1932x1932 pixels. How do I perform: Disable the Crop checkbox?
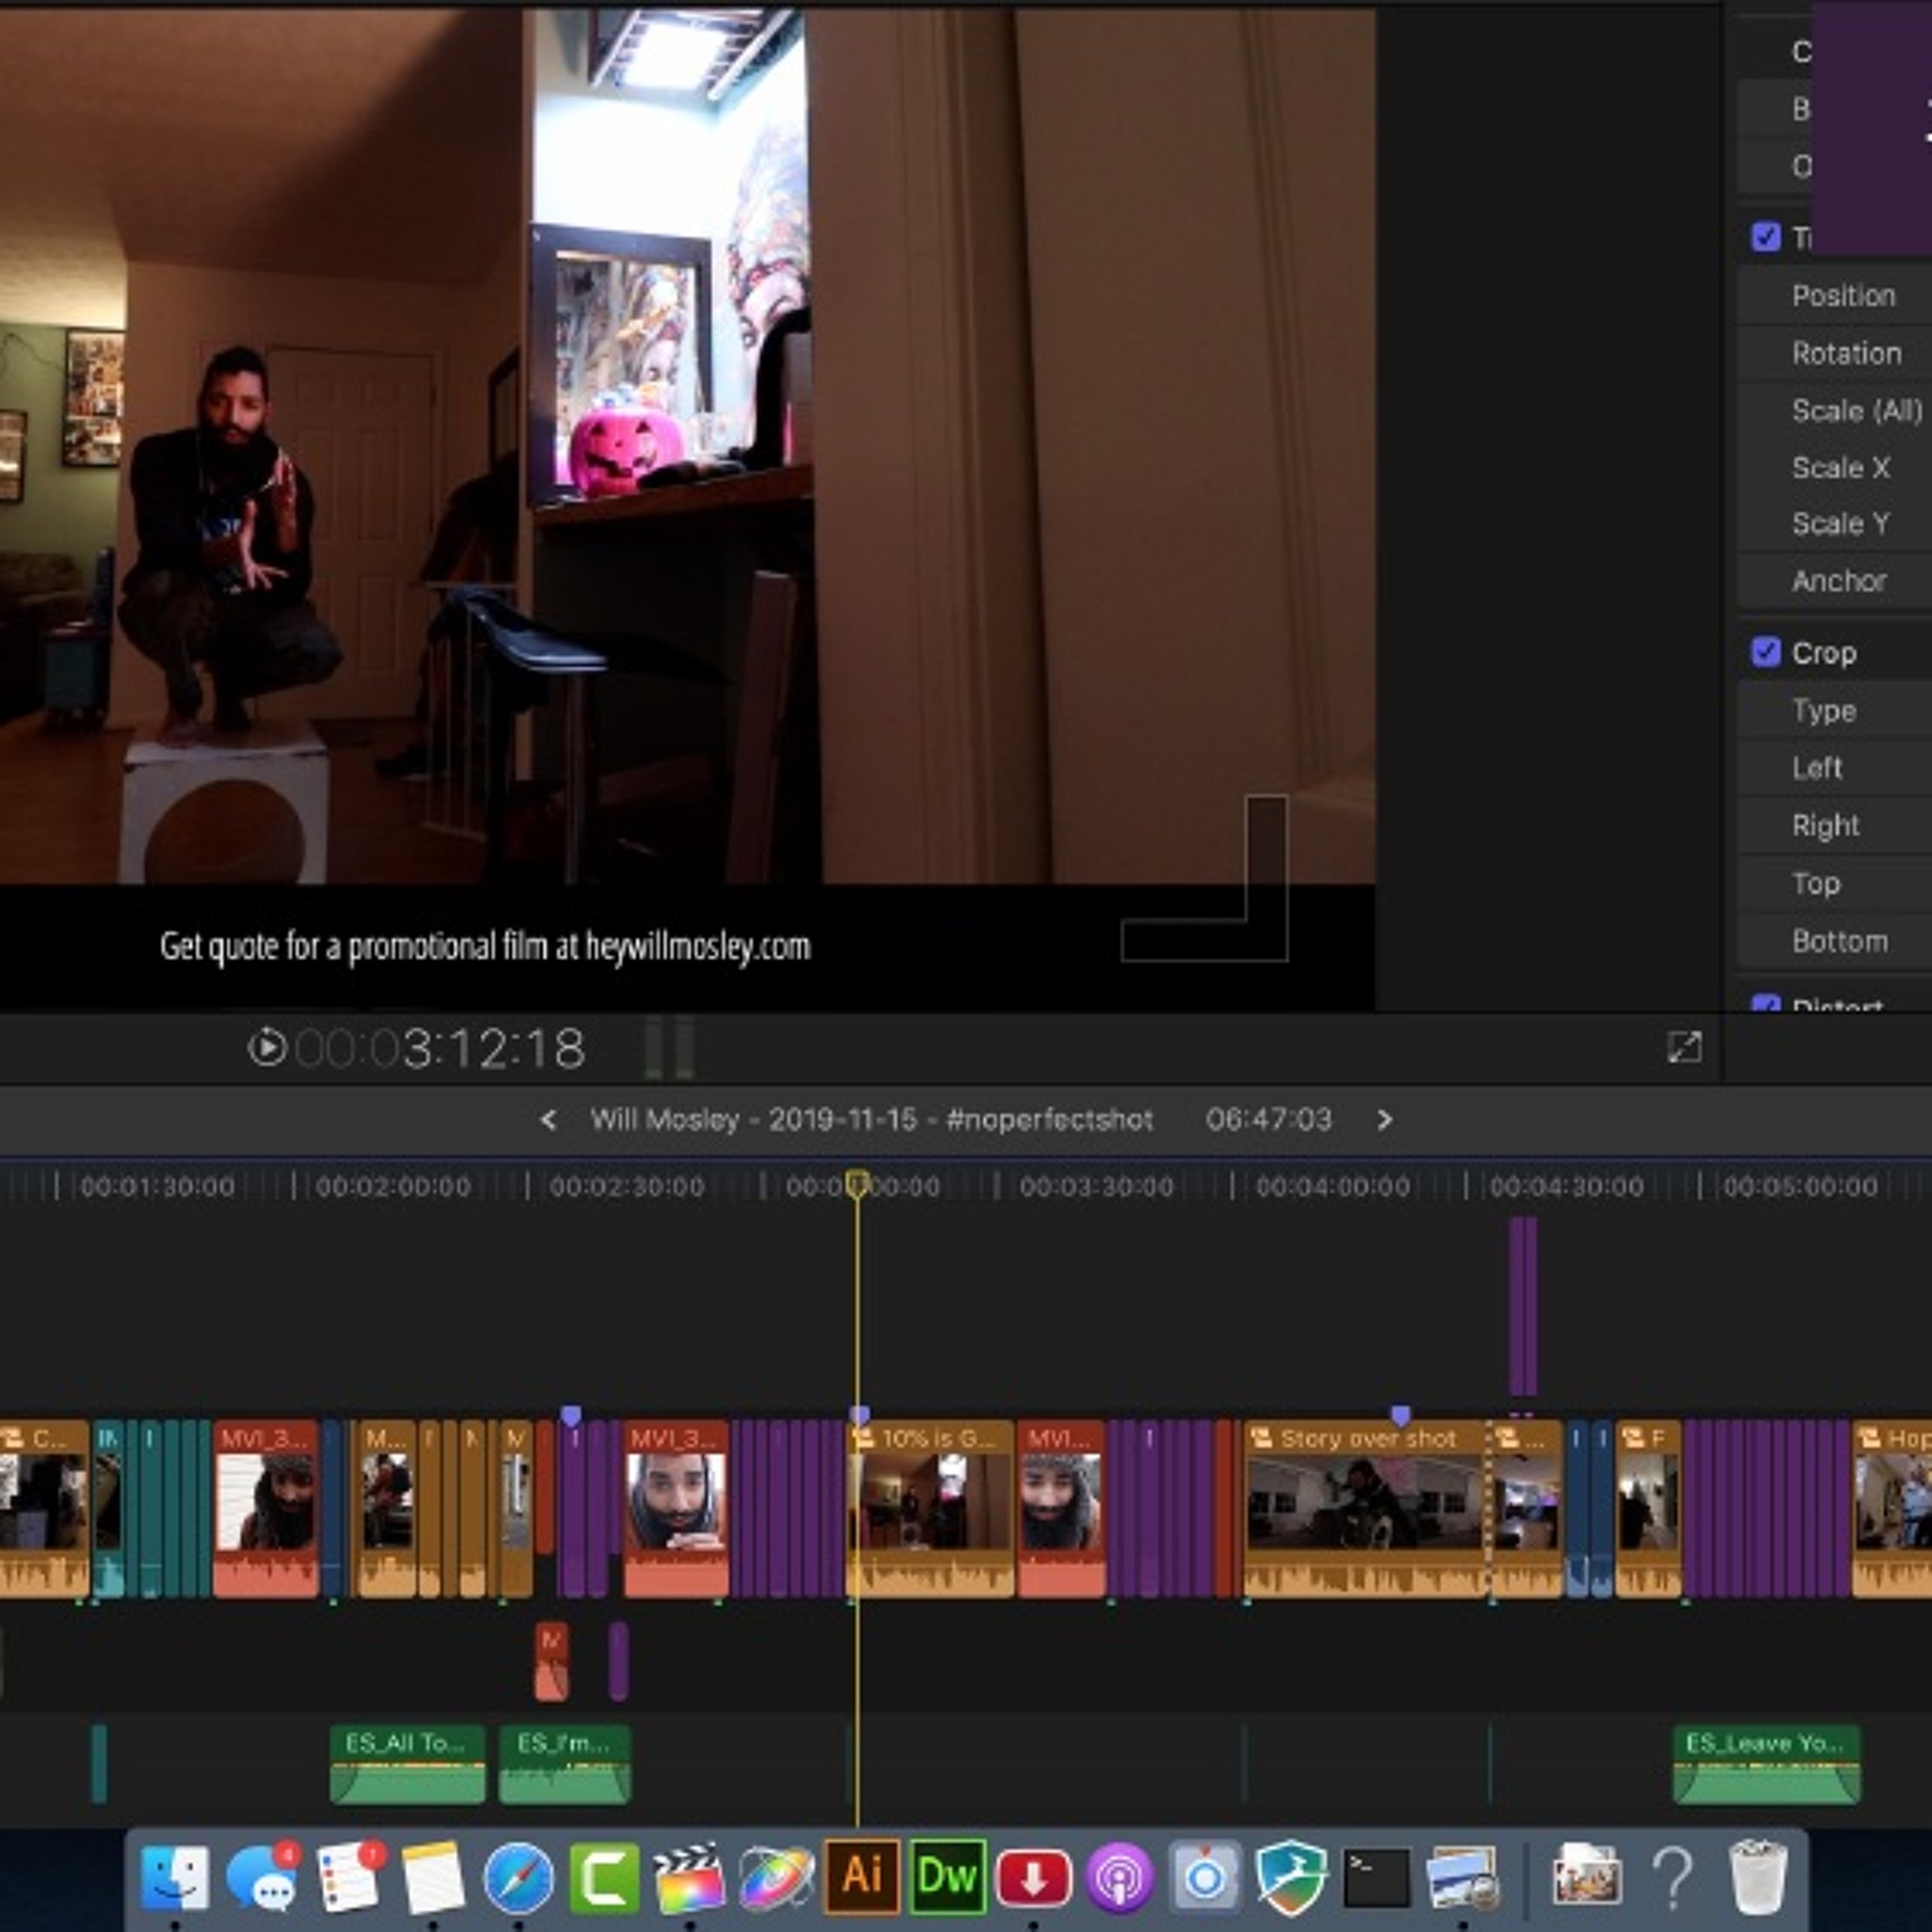[1766, 652]
